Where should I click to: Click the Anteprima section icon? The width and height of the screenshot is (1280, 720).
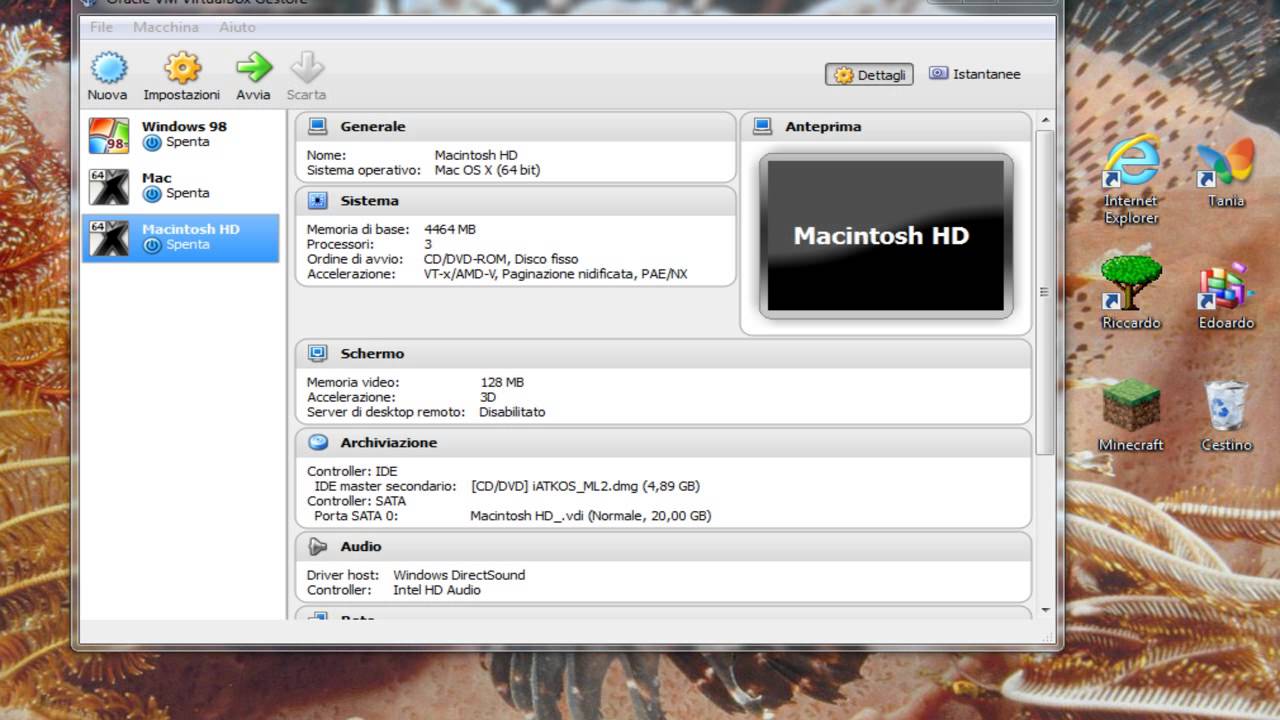762,126
